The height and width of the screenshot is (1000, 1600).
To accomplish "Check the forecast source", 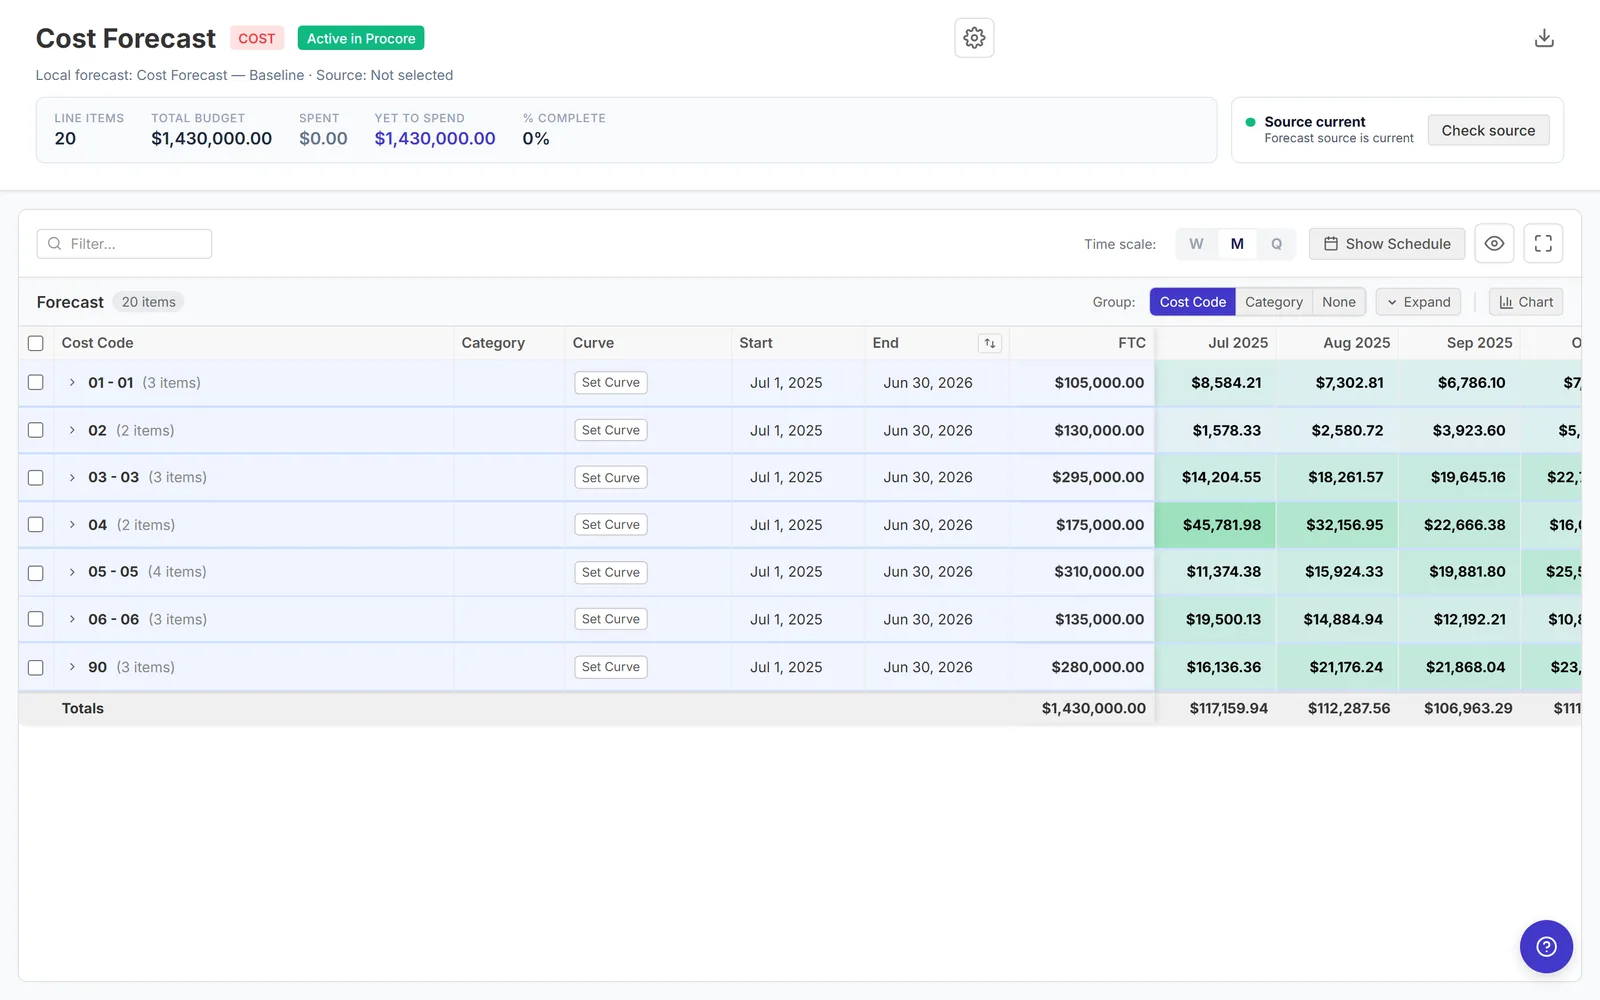I will click(1488, 131).
